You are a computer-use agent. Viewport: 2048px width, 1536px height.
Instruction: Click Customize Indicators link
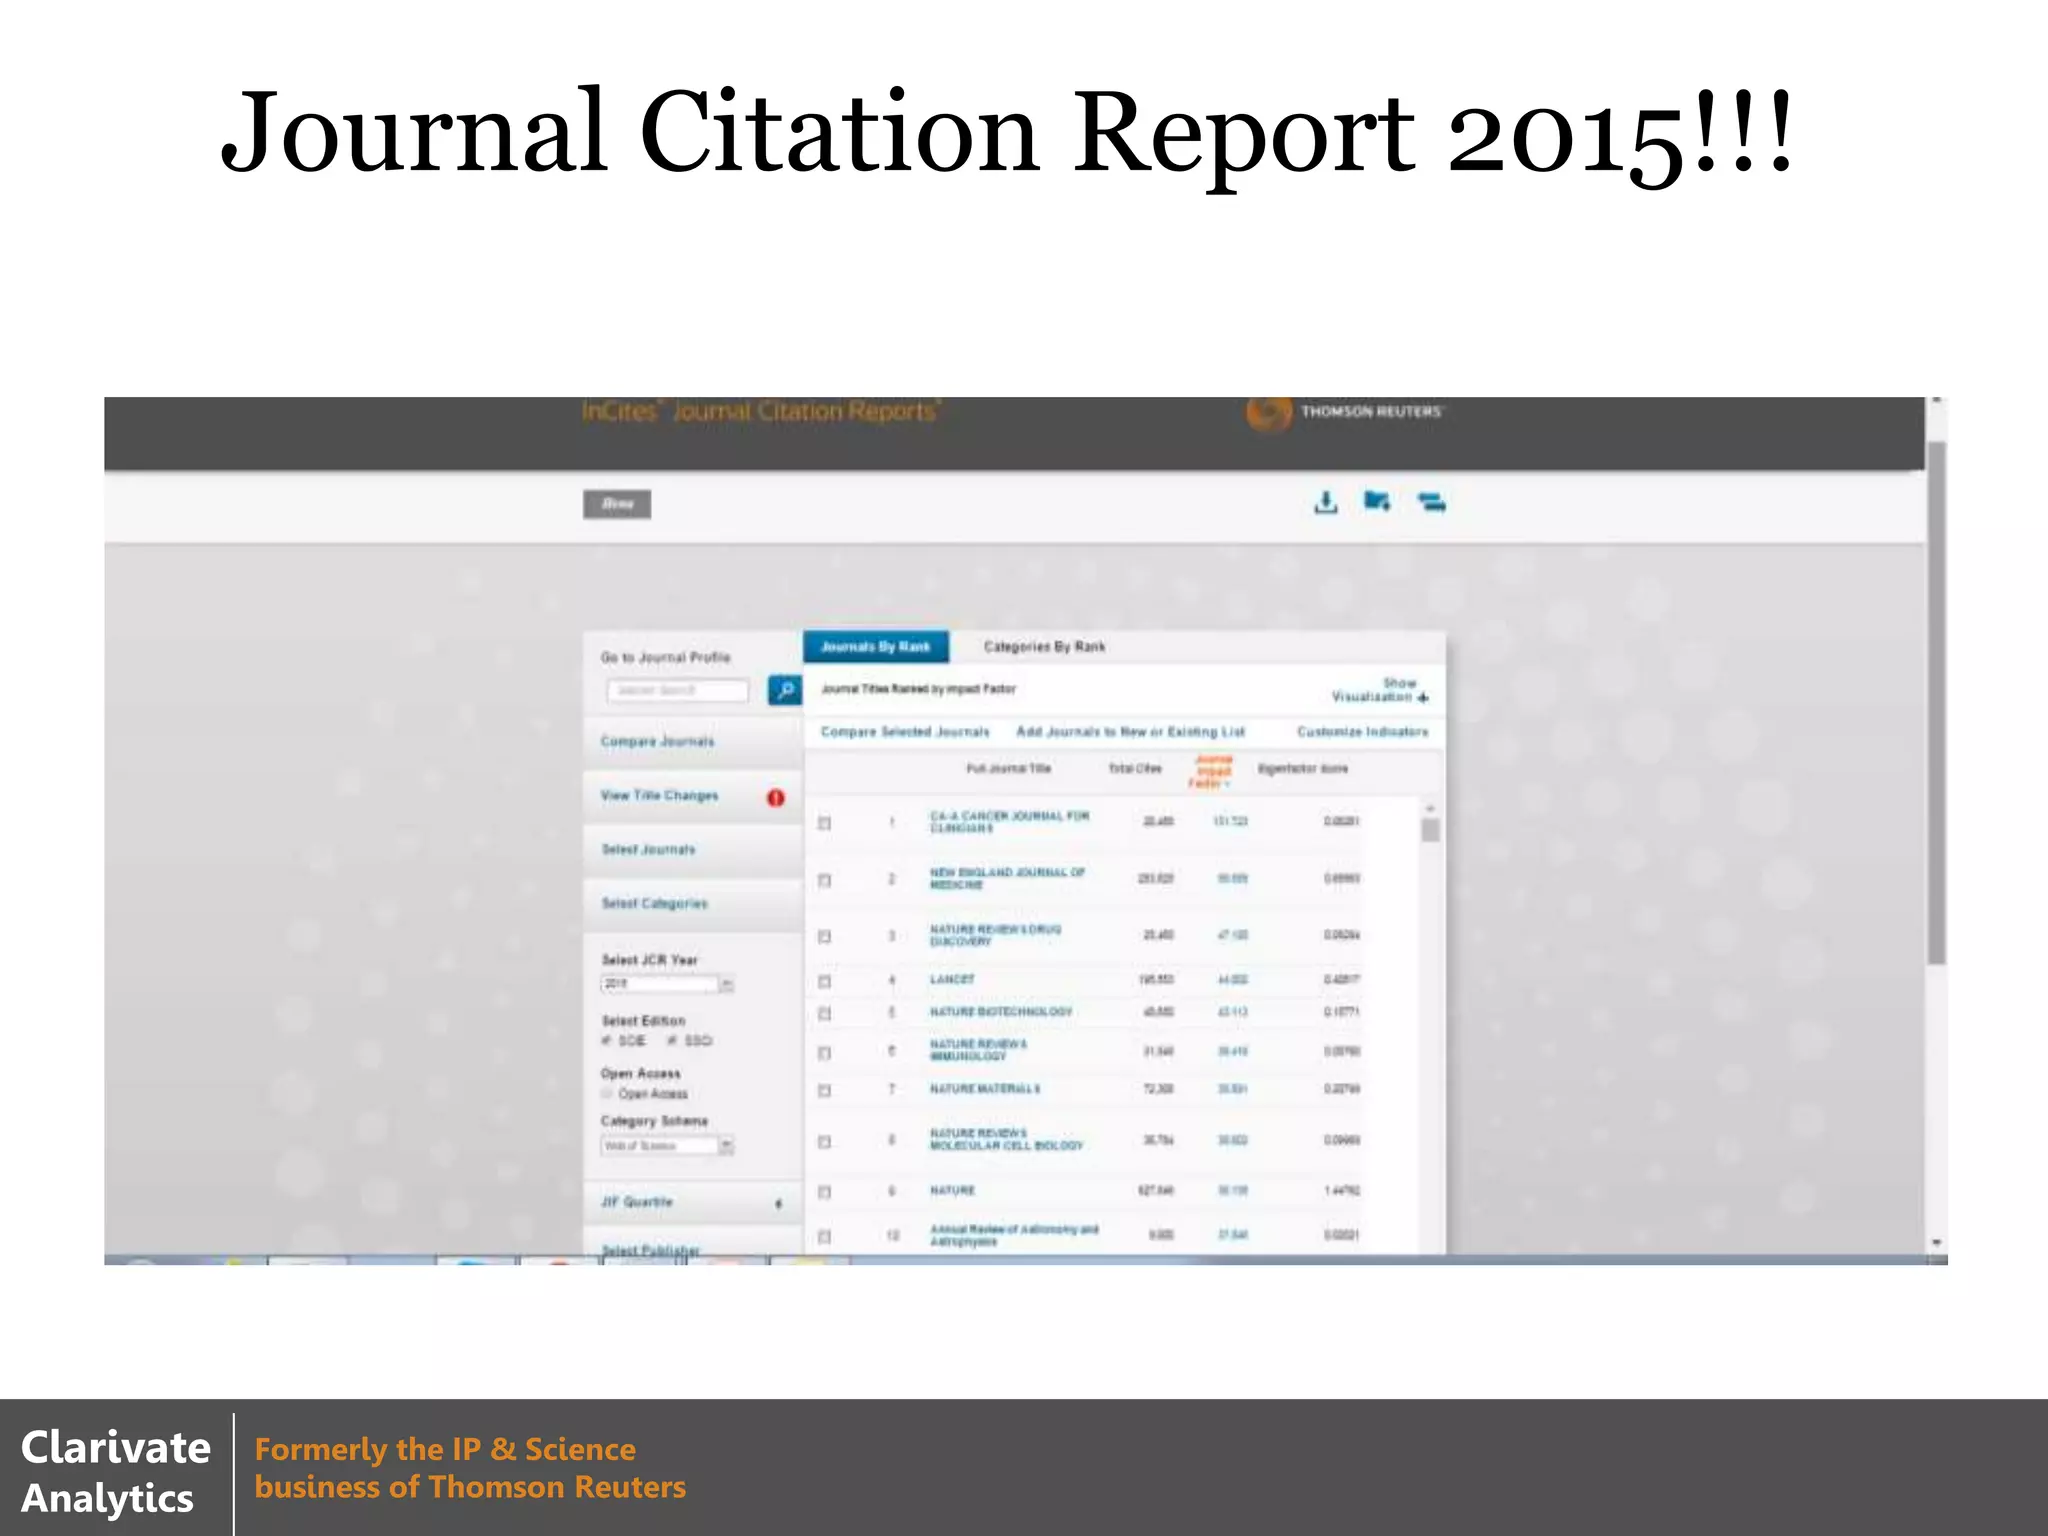[1363, 732]
